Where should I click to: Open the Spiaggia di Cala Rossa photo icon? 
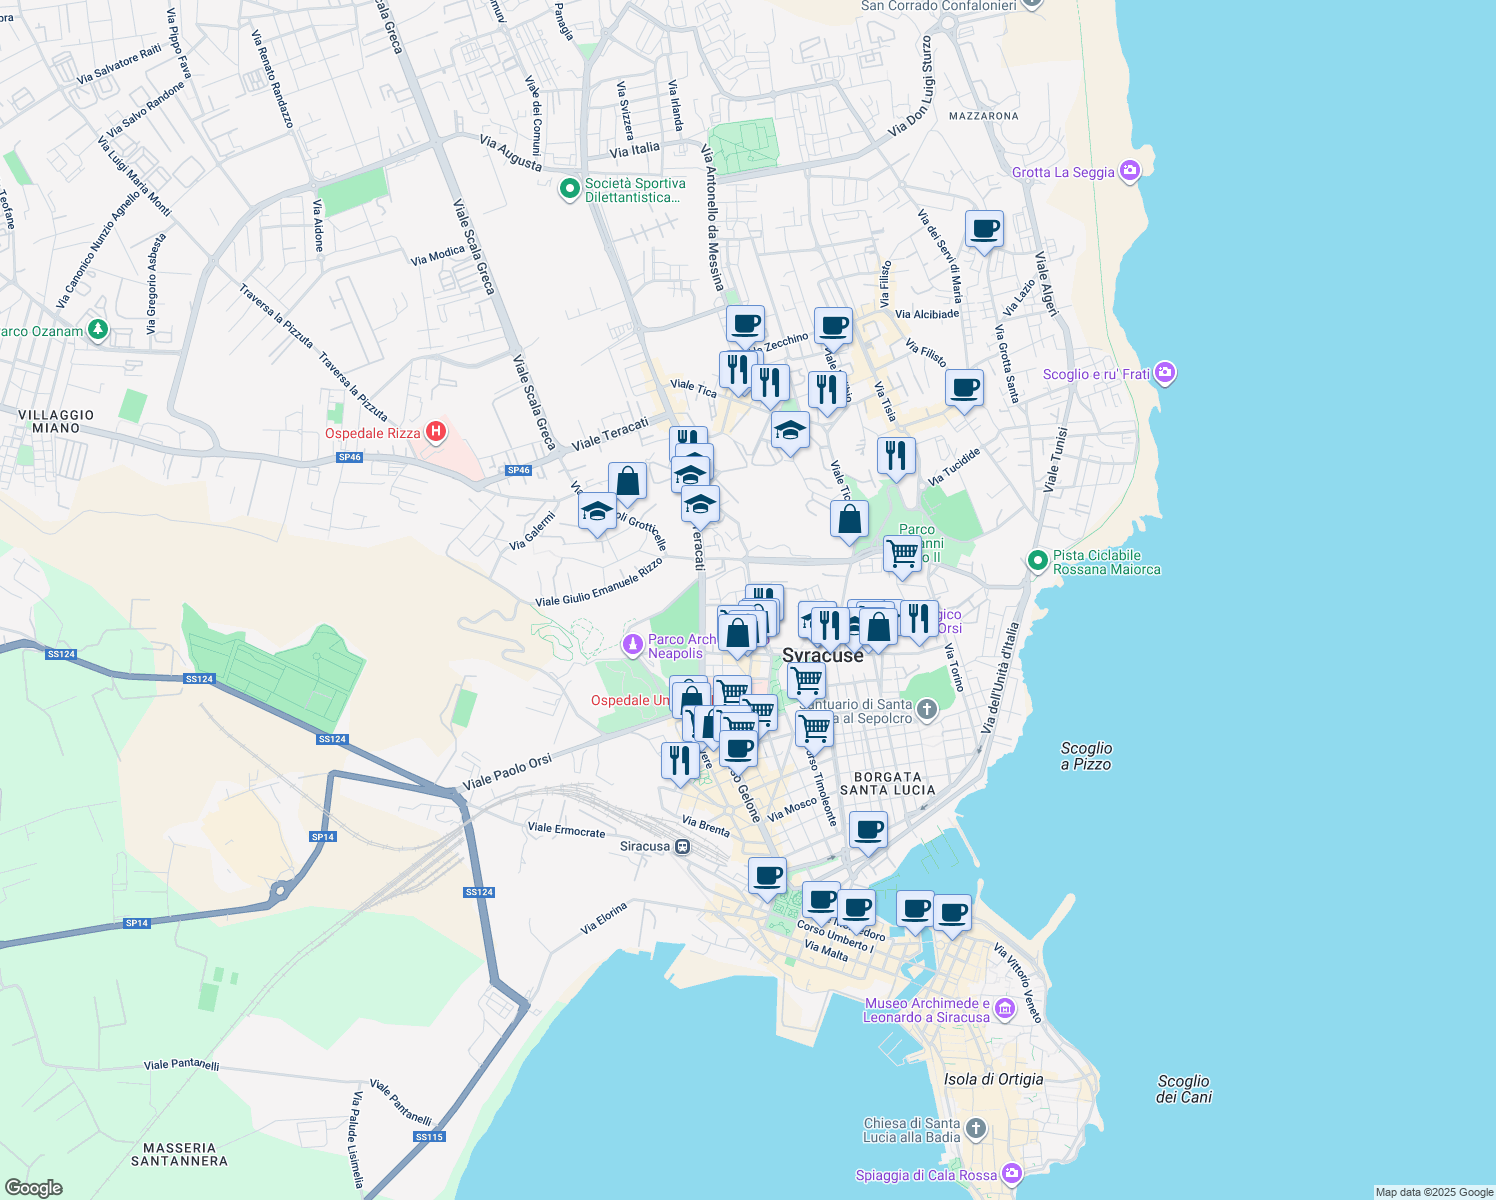click(x=1012, y=1173)
